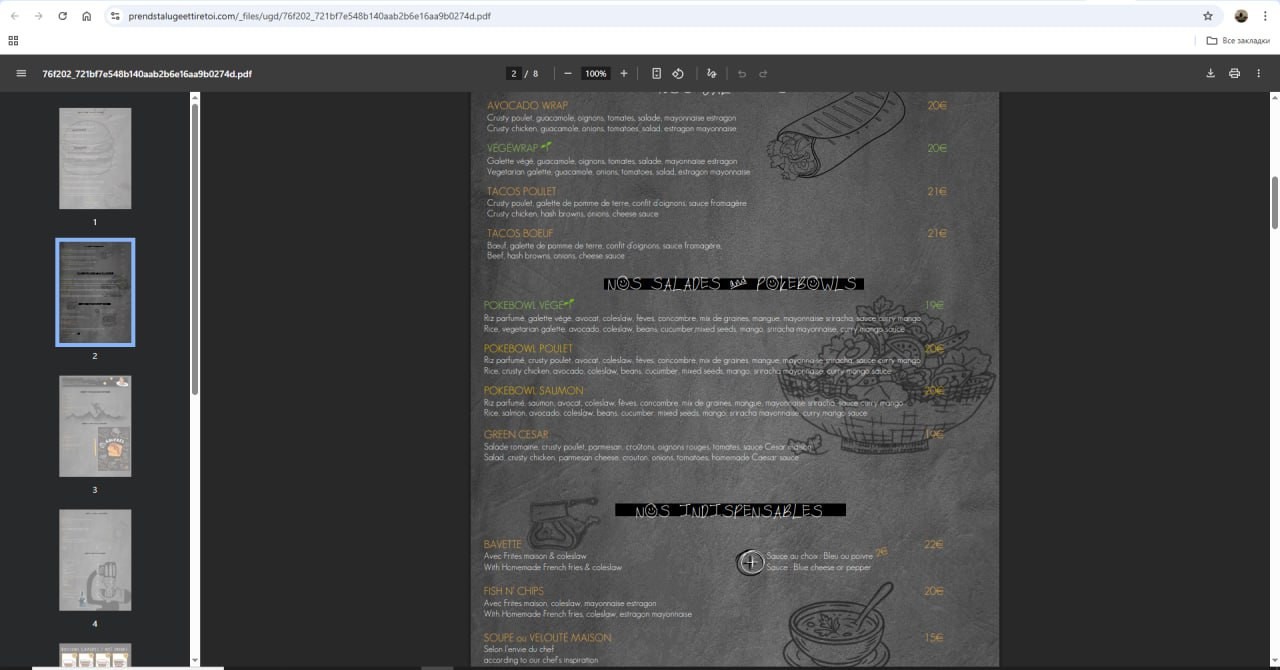Zoom in the PDF with plus button

tap(624, 73)
